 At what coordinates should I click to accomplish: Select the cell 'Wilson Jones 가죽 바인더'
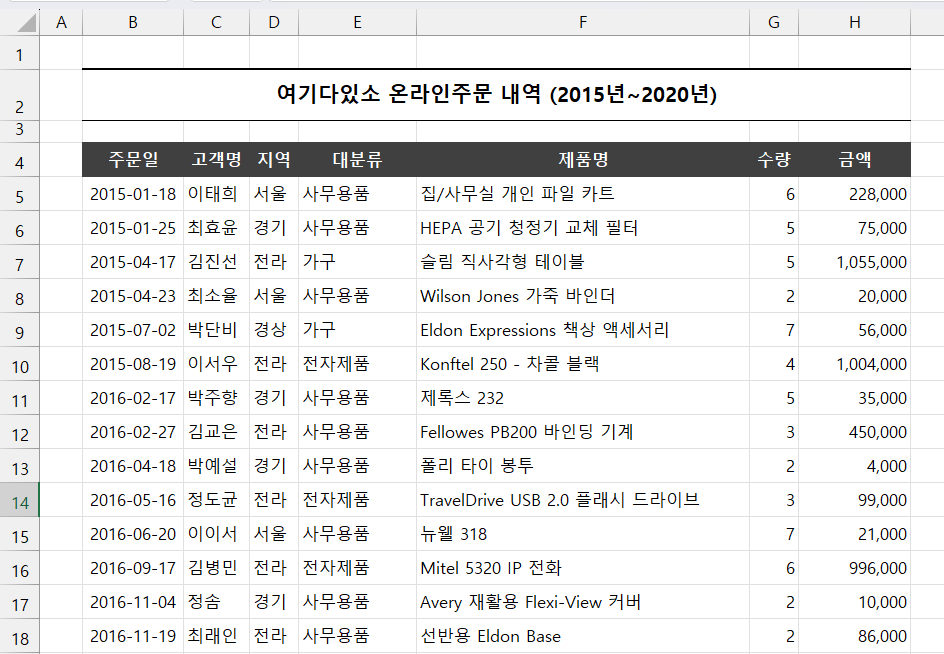(583, 296)
